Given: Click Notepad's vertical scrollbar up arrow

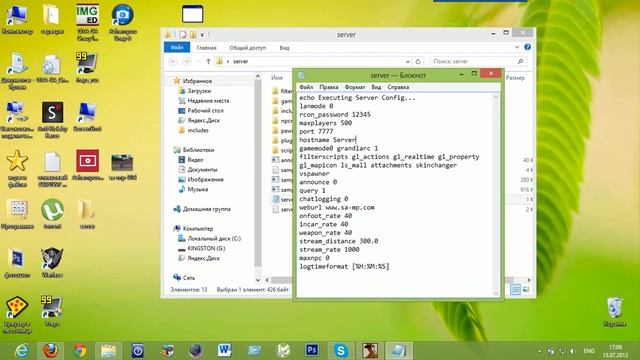Looking at the screenshot, I should tap(496, 97).
